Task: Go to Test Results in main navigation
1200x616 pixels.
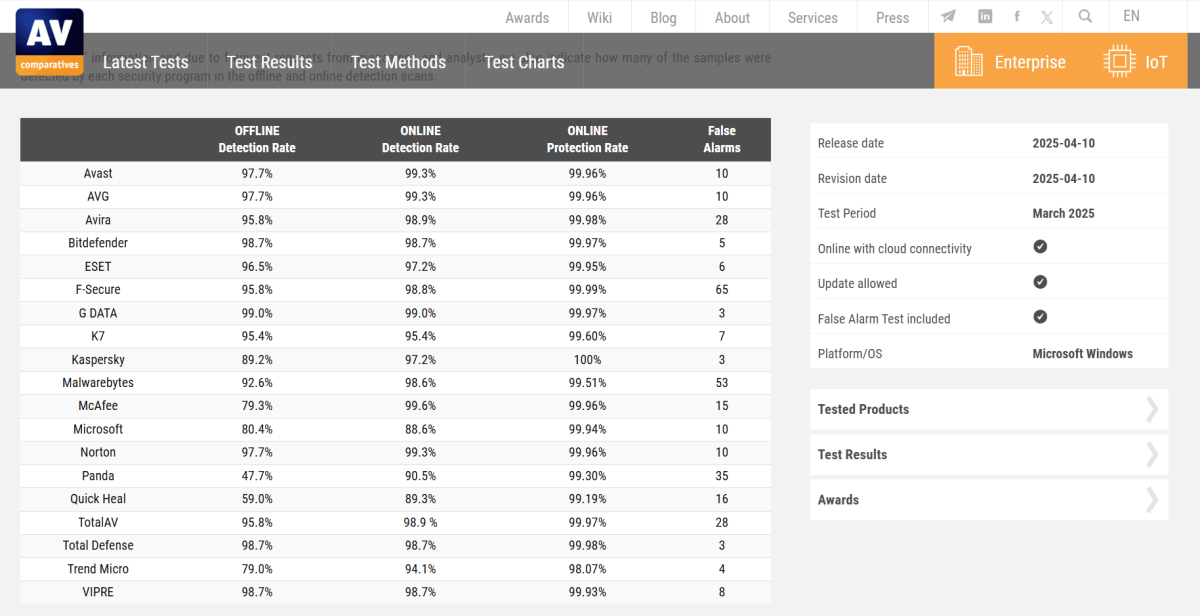Action: click(x=270, y=62)
